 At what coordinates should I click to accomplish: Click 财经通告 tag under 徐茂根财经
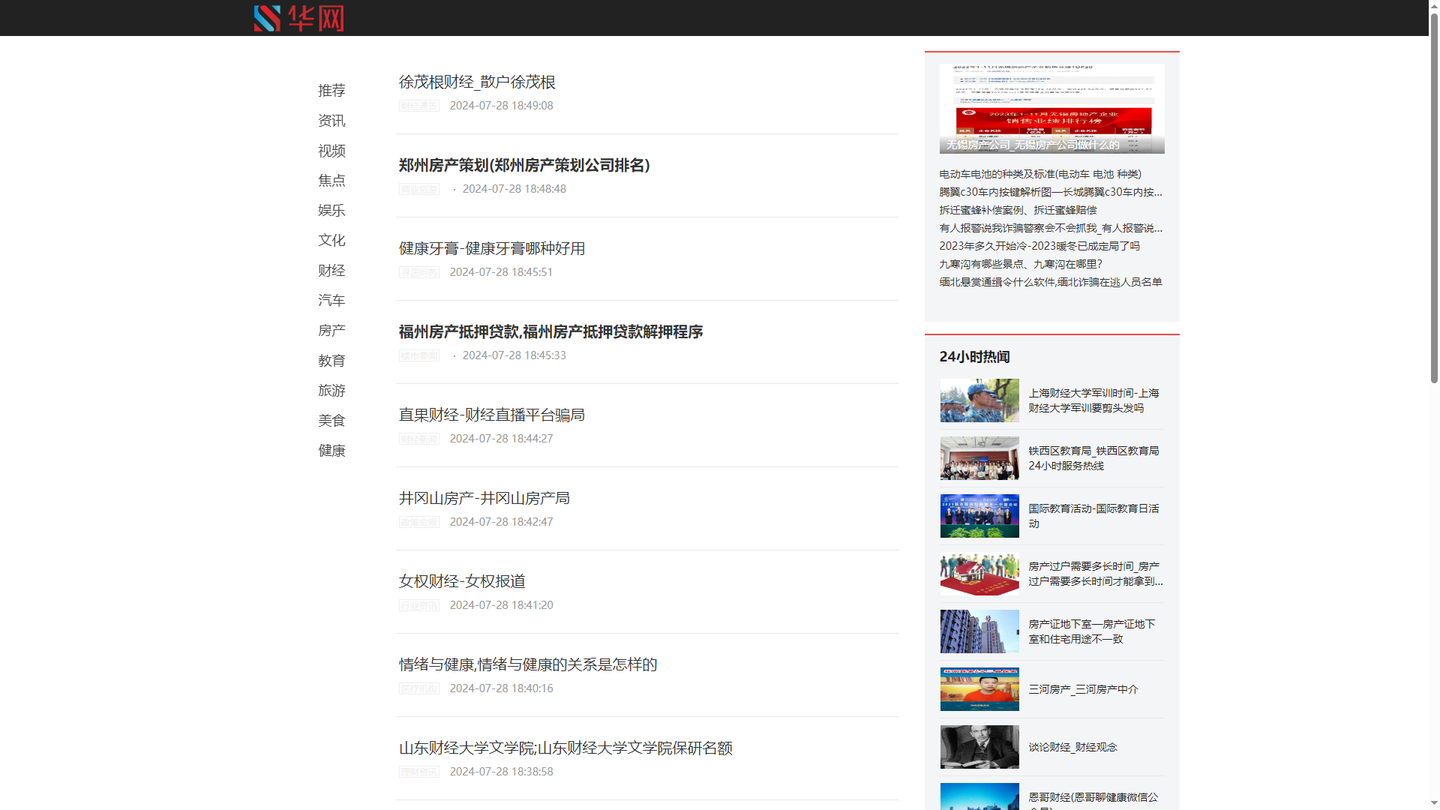[419, 105]
